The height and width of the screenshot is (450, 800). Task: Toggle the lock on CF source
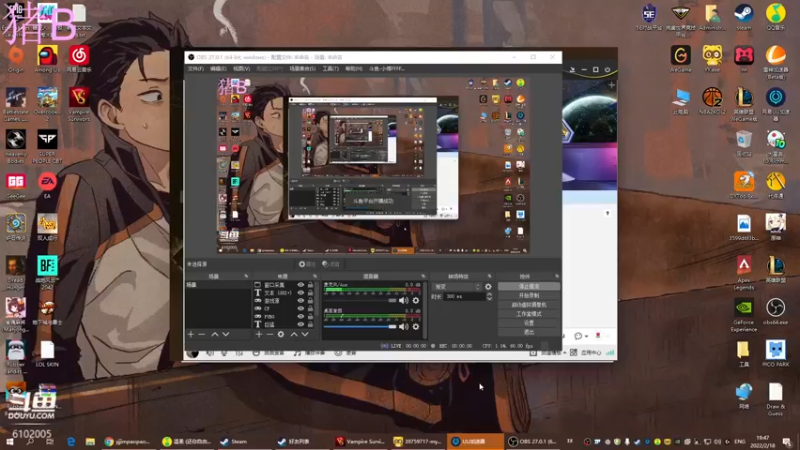310,309
